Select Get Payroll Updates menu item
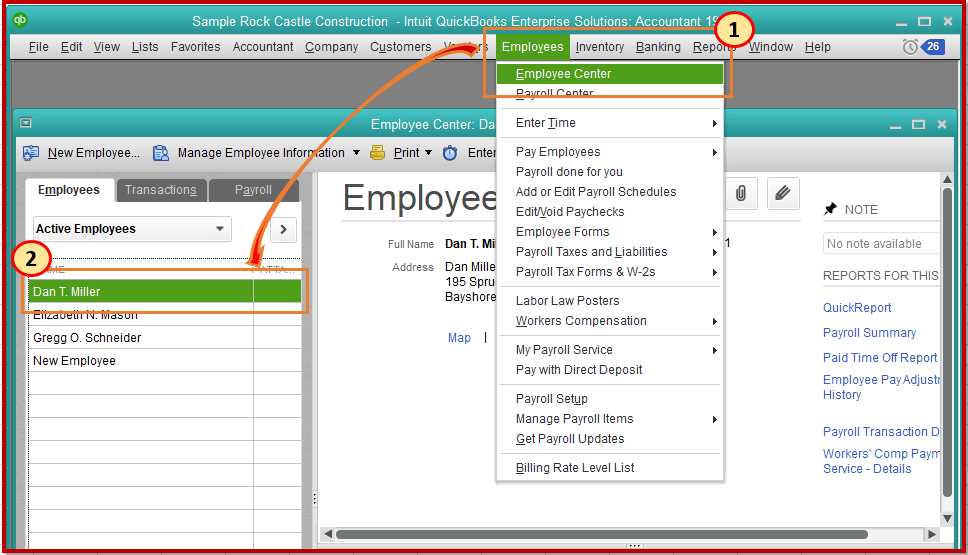 570,439
